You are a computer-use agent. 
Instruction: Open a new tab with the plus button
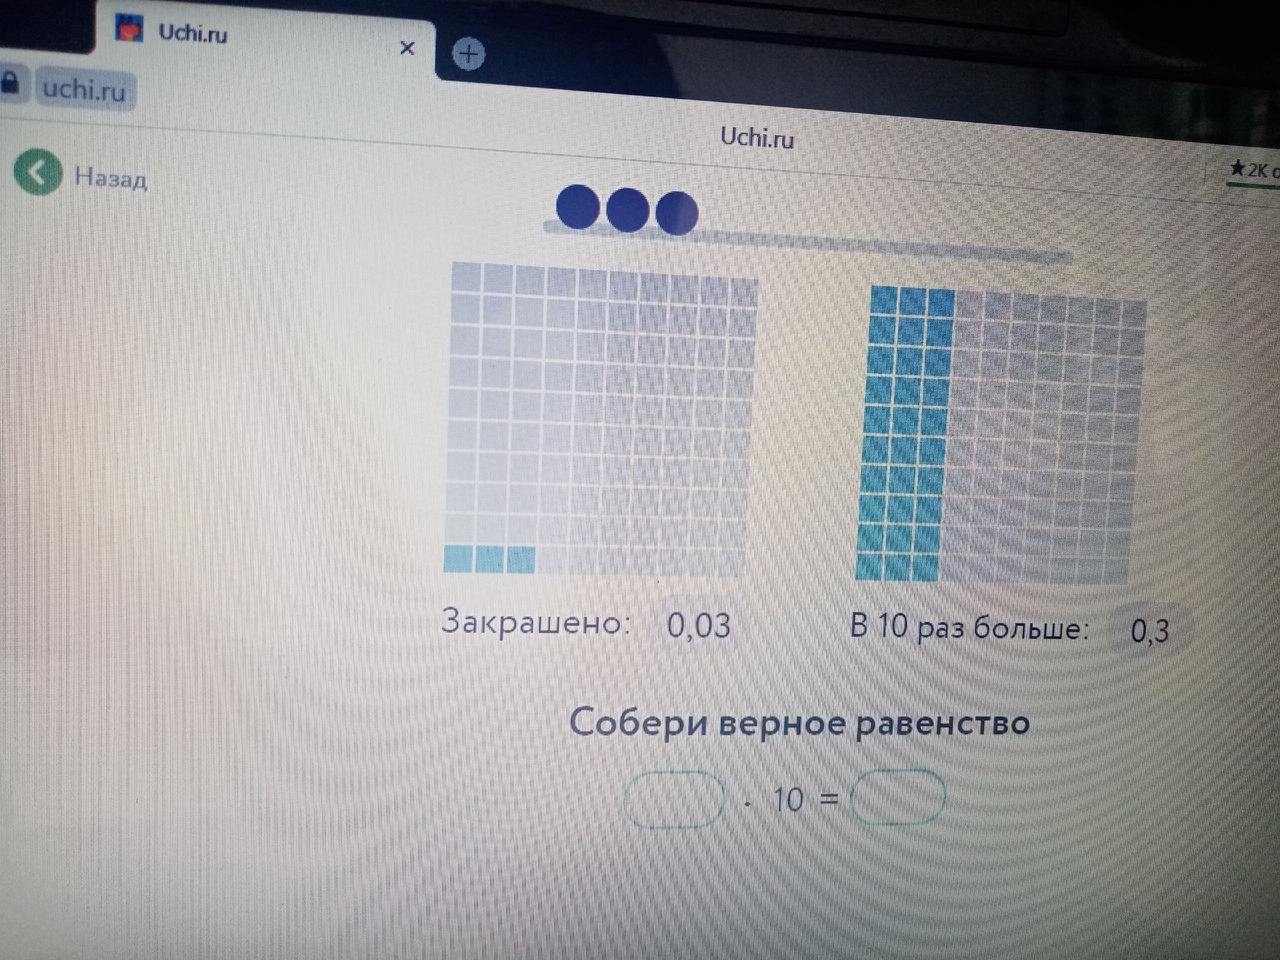tap(468, 54)
